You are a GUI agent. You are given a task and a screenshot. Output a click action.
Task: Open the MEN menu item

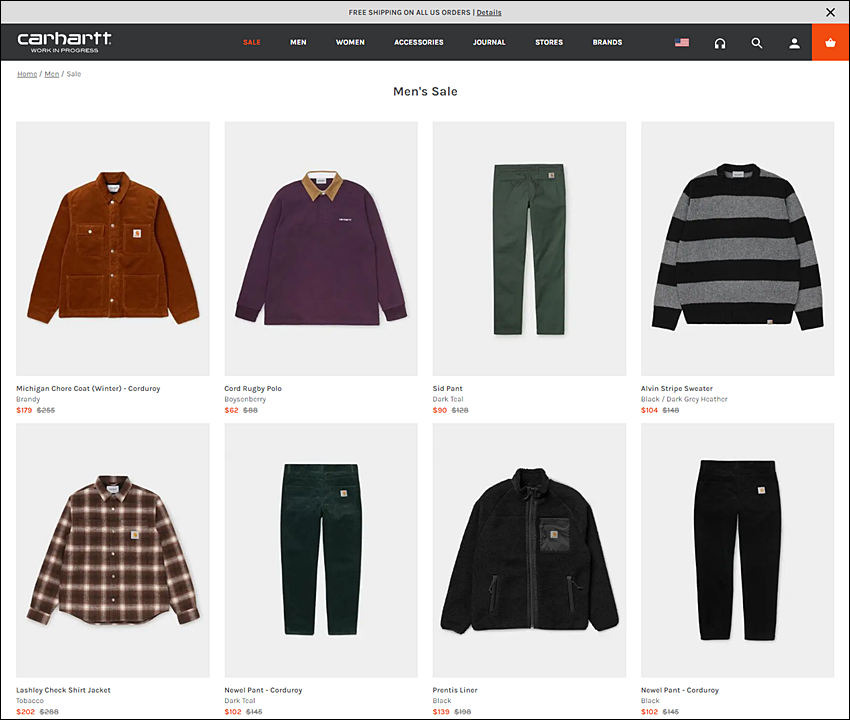298,42
